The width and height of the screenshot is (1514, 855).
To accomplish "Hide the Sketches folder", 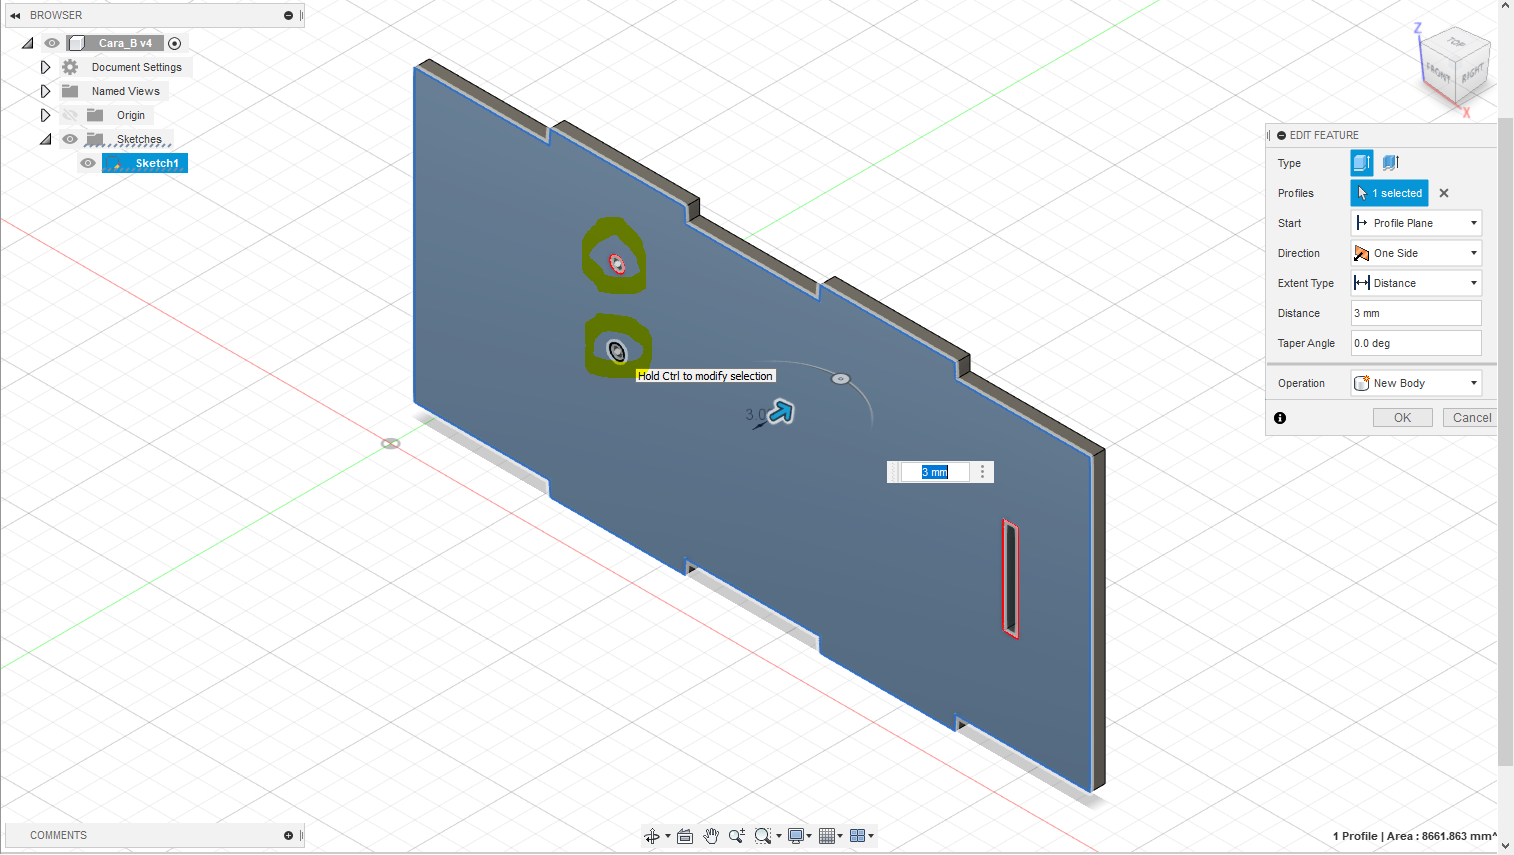I will (x=70, y=139).
